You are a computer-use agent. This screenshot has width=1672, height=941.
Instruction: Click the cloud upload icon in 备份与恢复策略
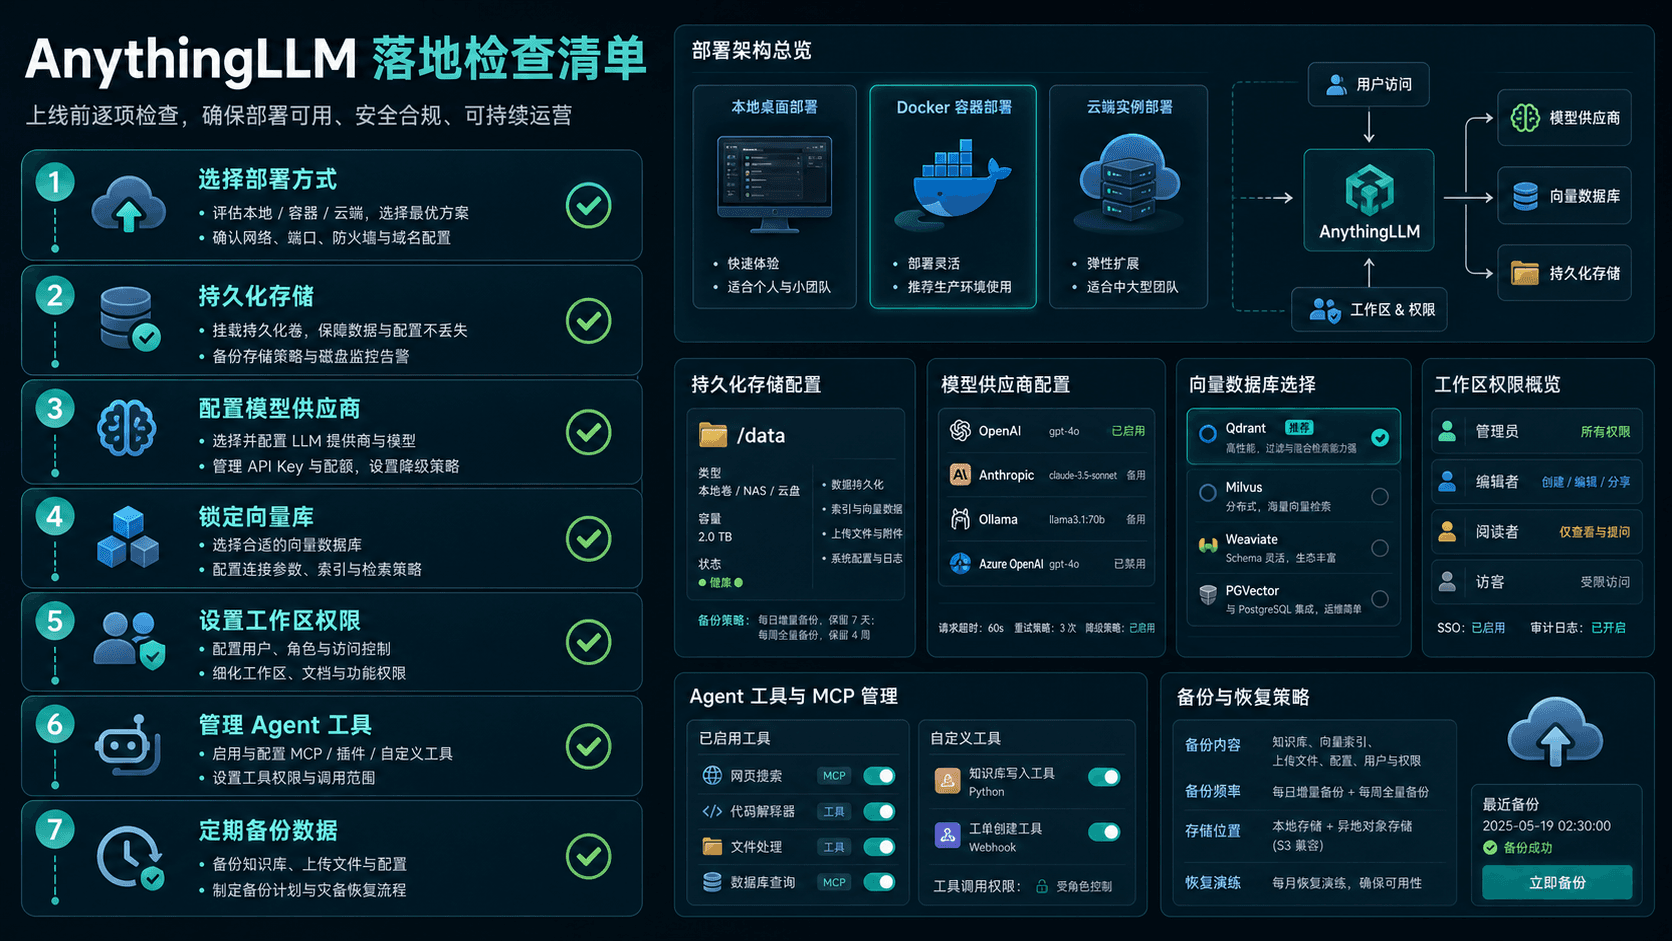(1555, 733)
